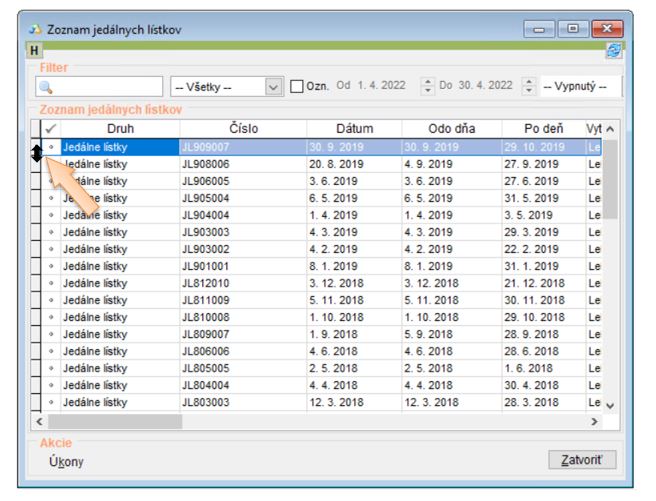Click row marker dot for JL803003

(51, 402)
